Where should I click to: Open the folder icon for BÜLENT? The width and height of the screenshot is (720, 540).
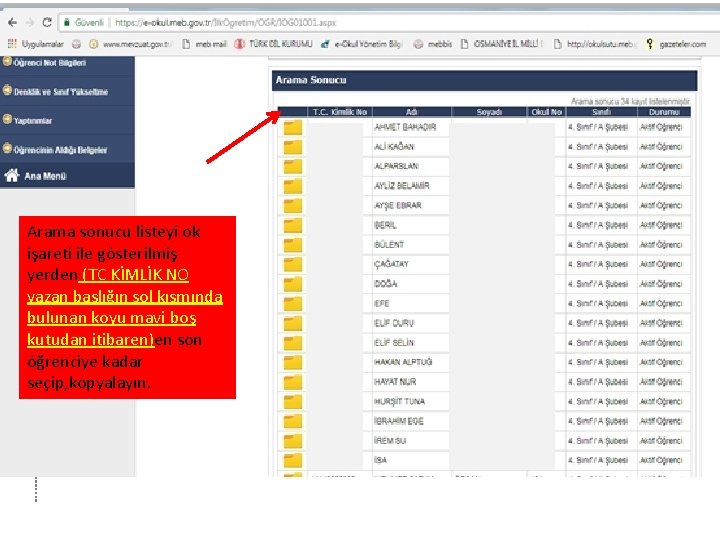[x=292, y=245]
